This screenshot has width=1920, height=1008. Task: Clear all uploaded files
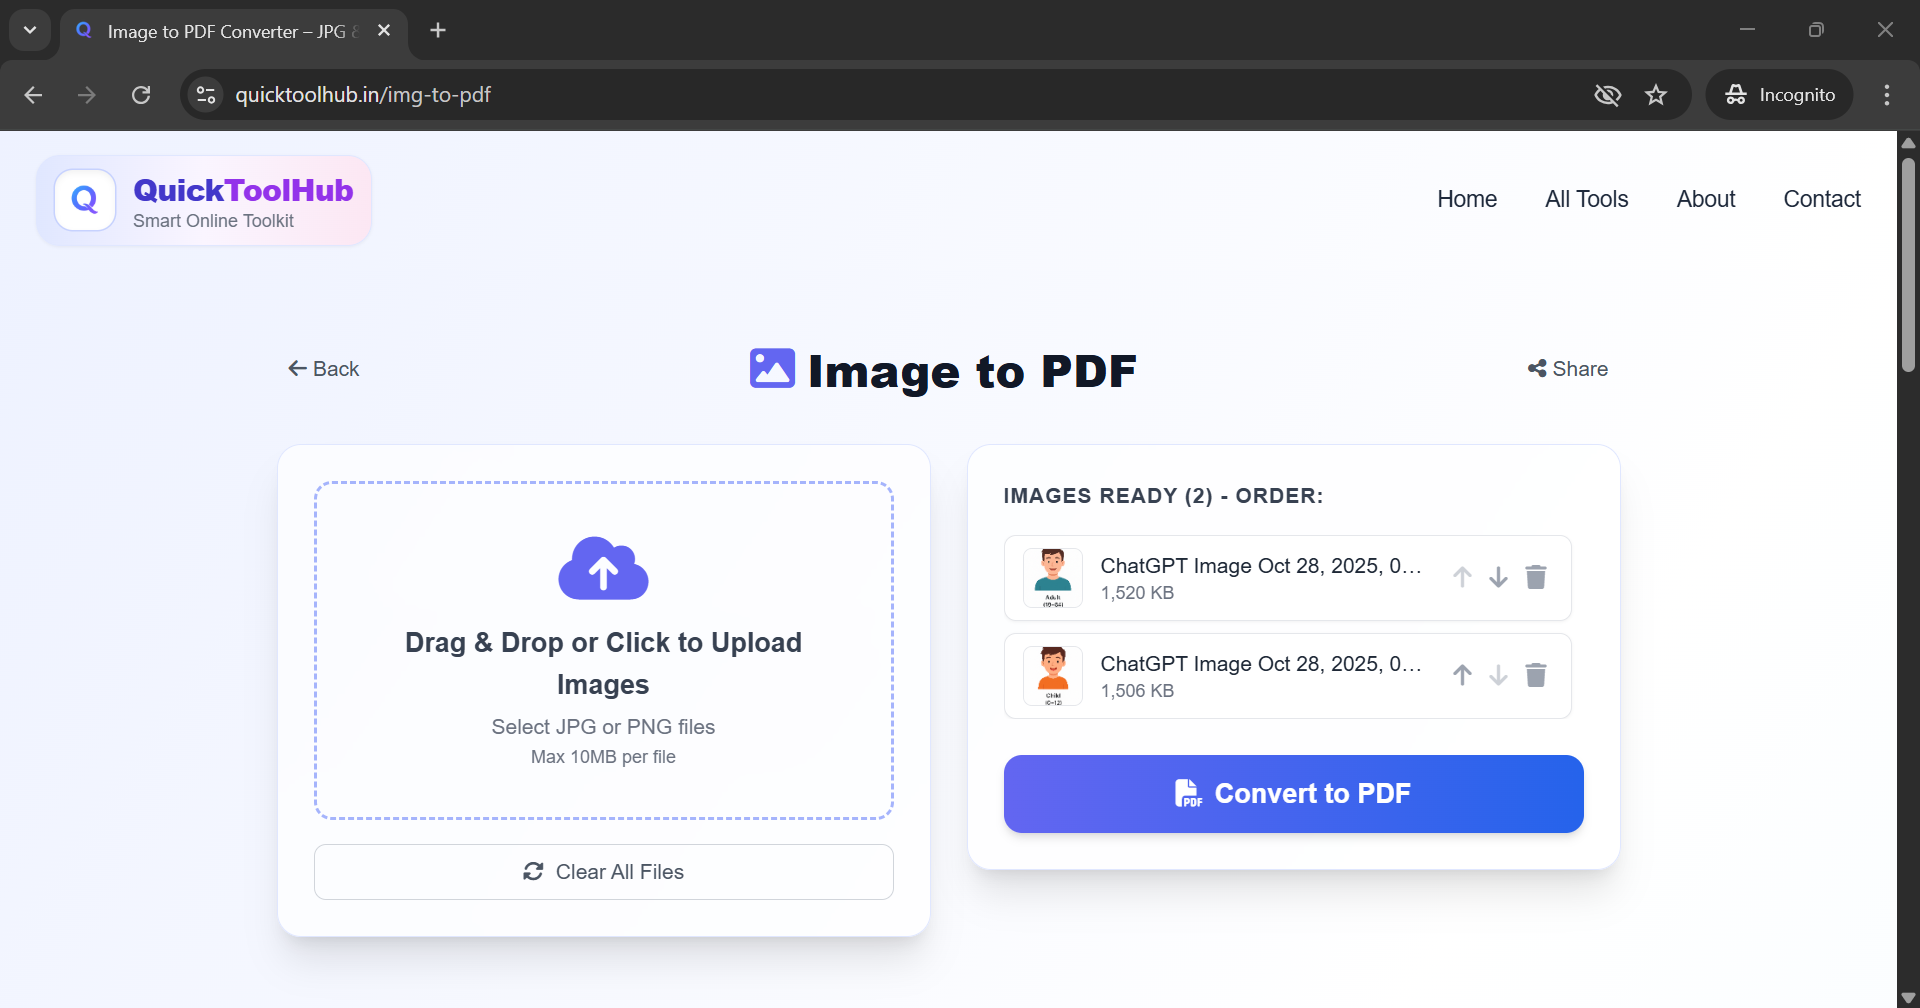pyautogui.click(x=603, y=871)
